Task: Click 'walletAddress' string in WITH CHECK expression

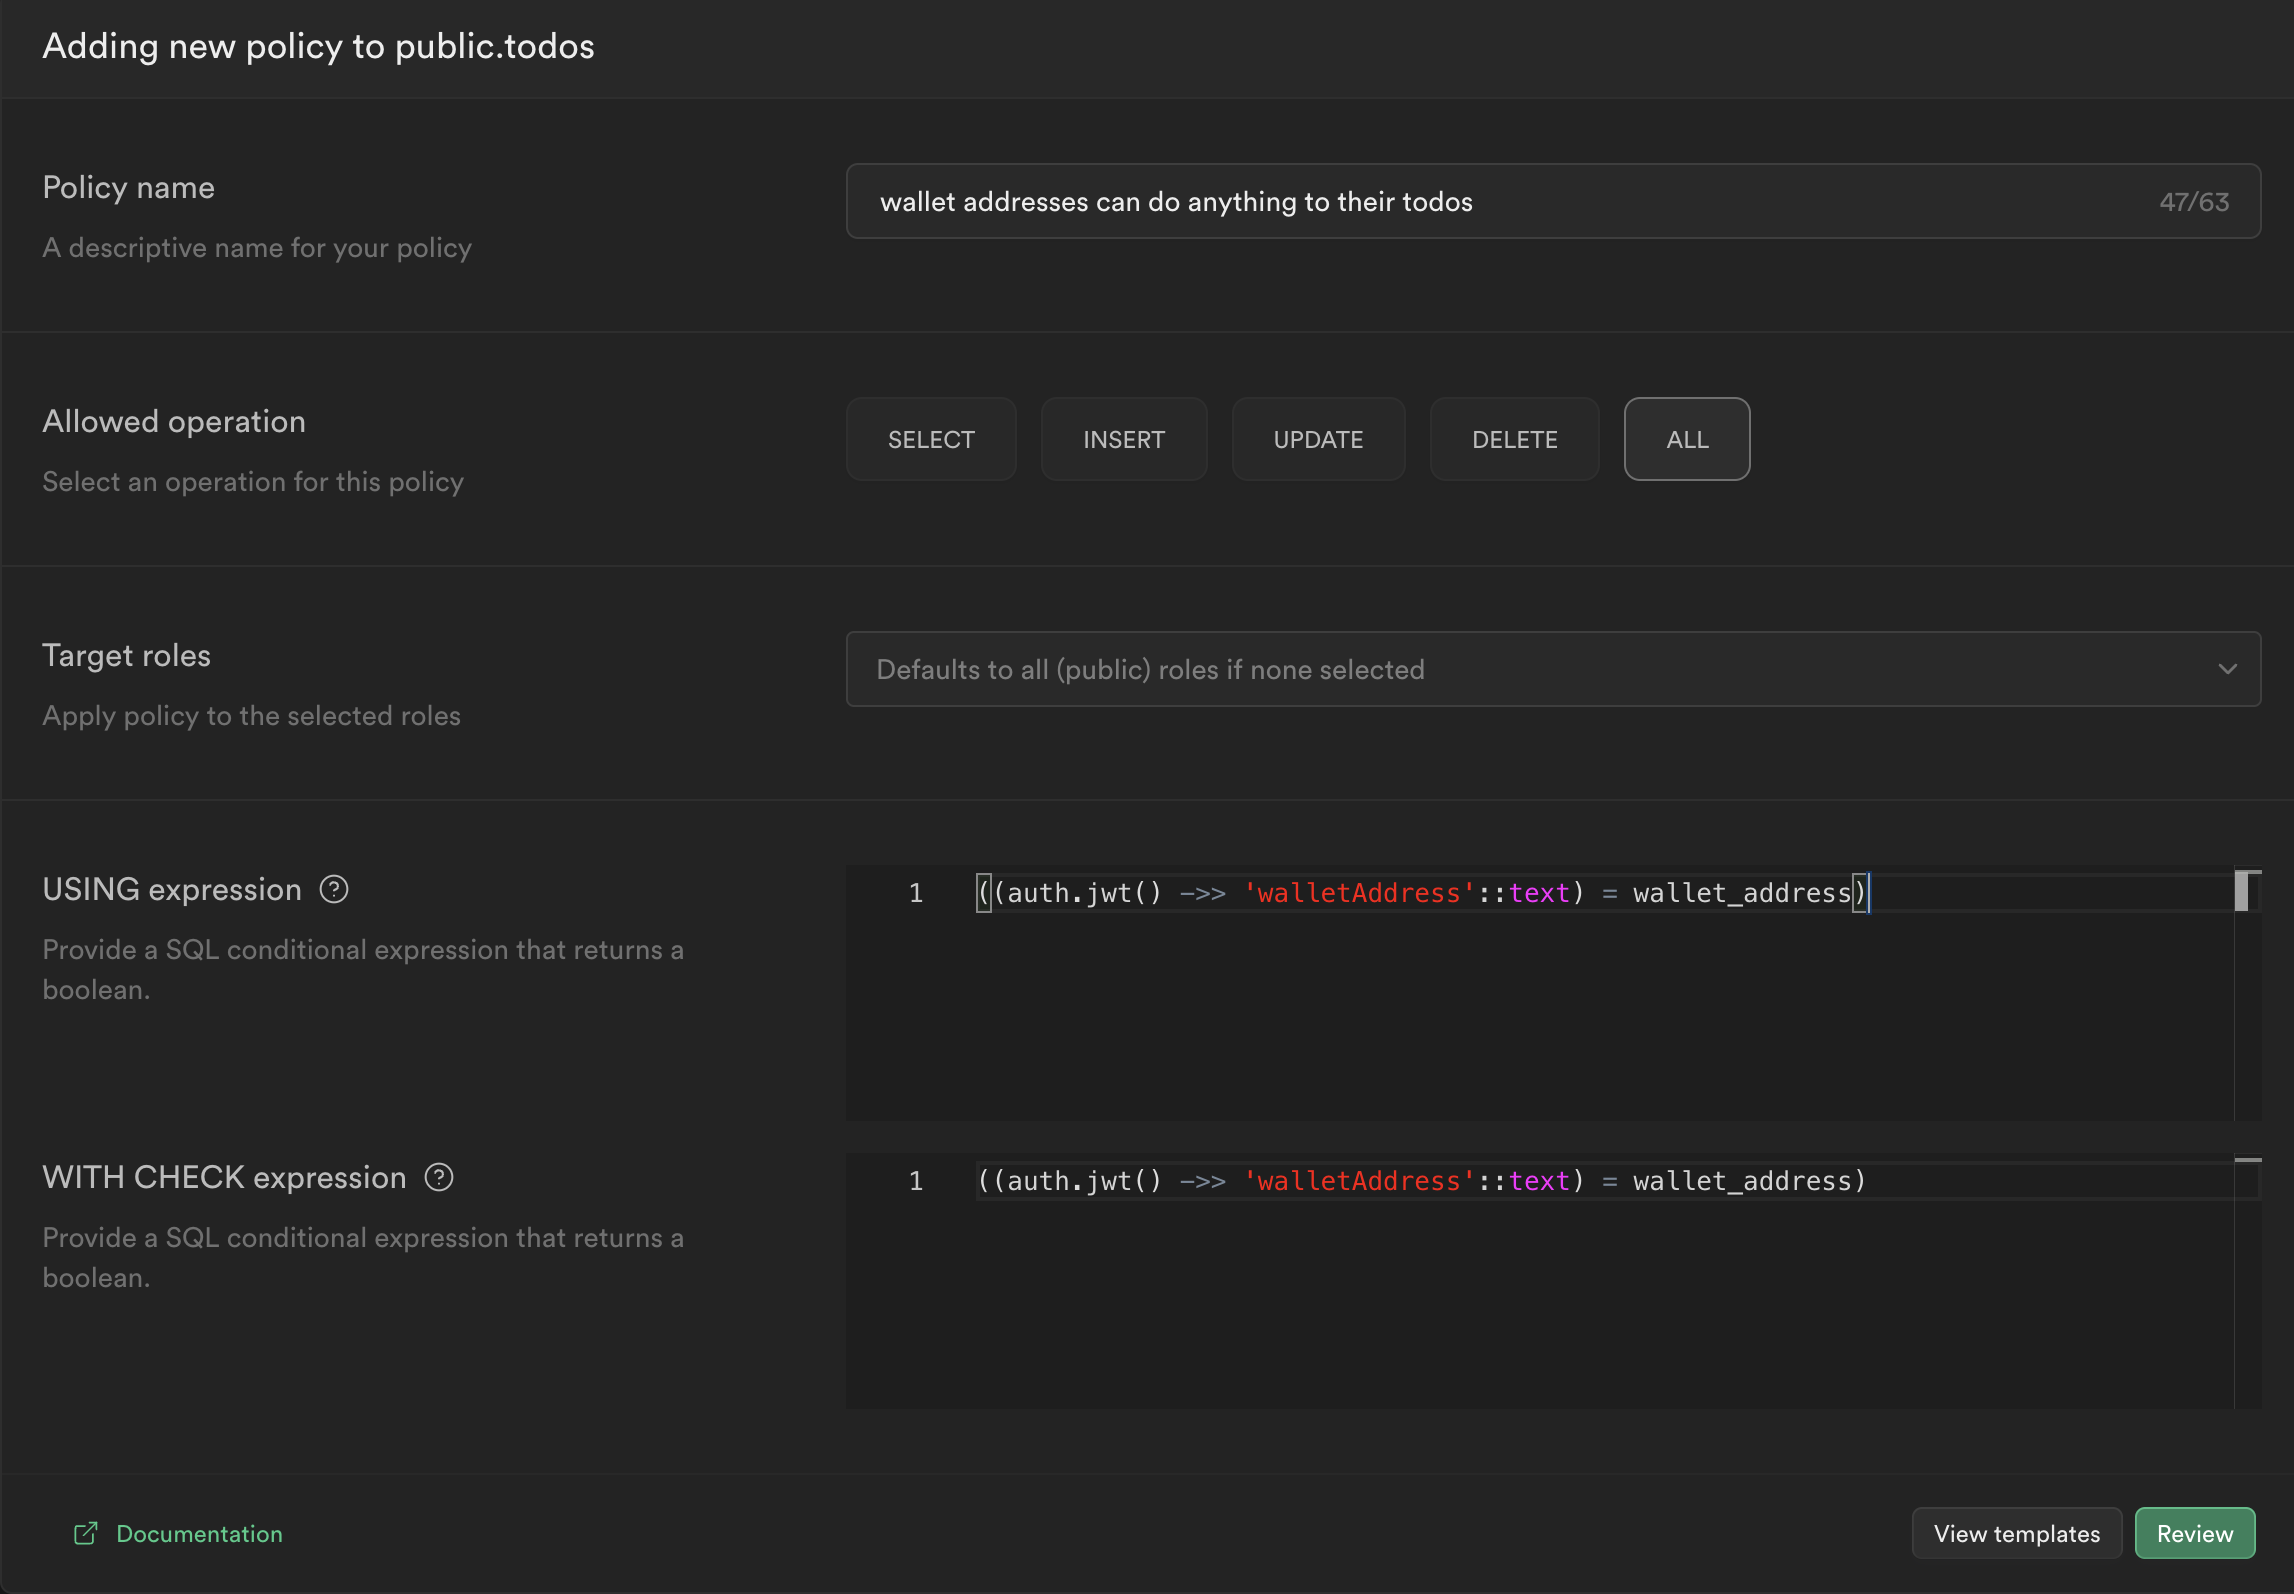Action: (1358, 1181)
